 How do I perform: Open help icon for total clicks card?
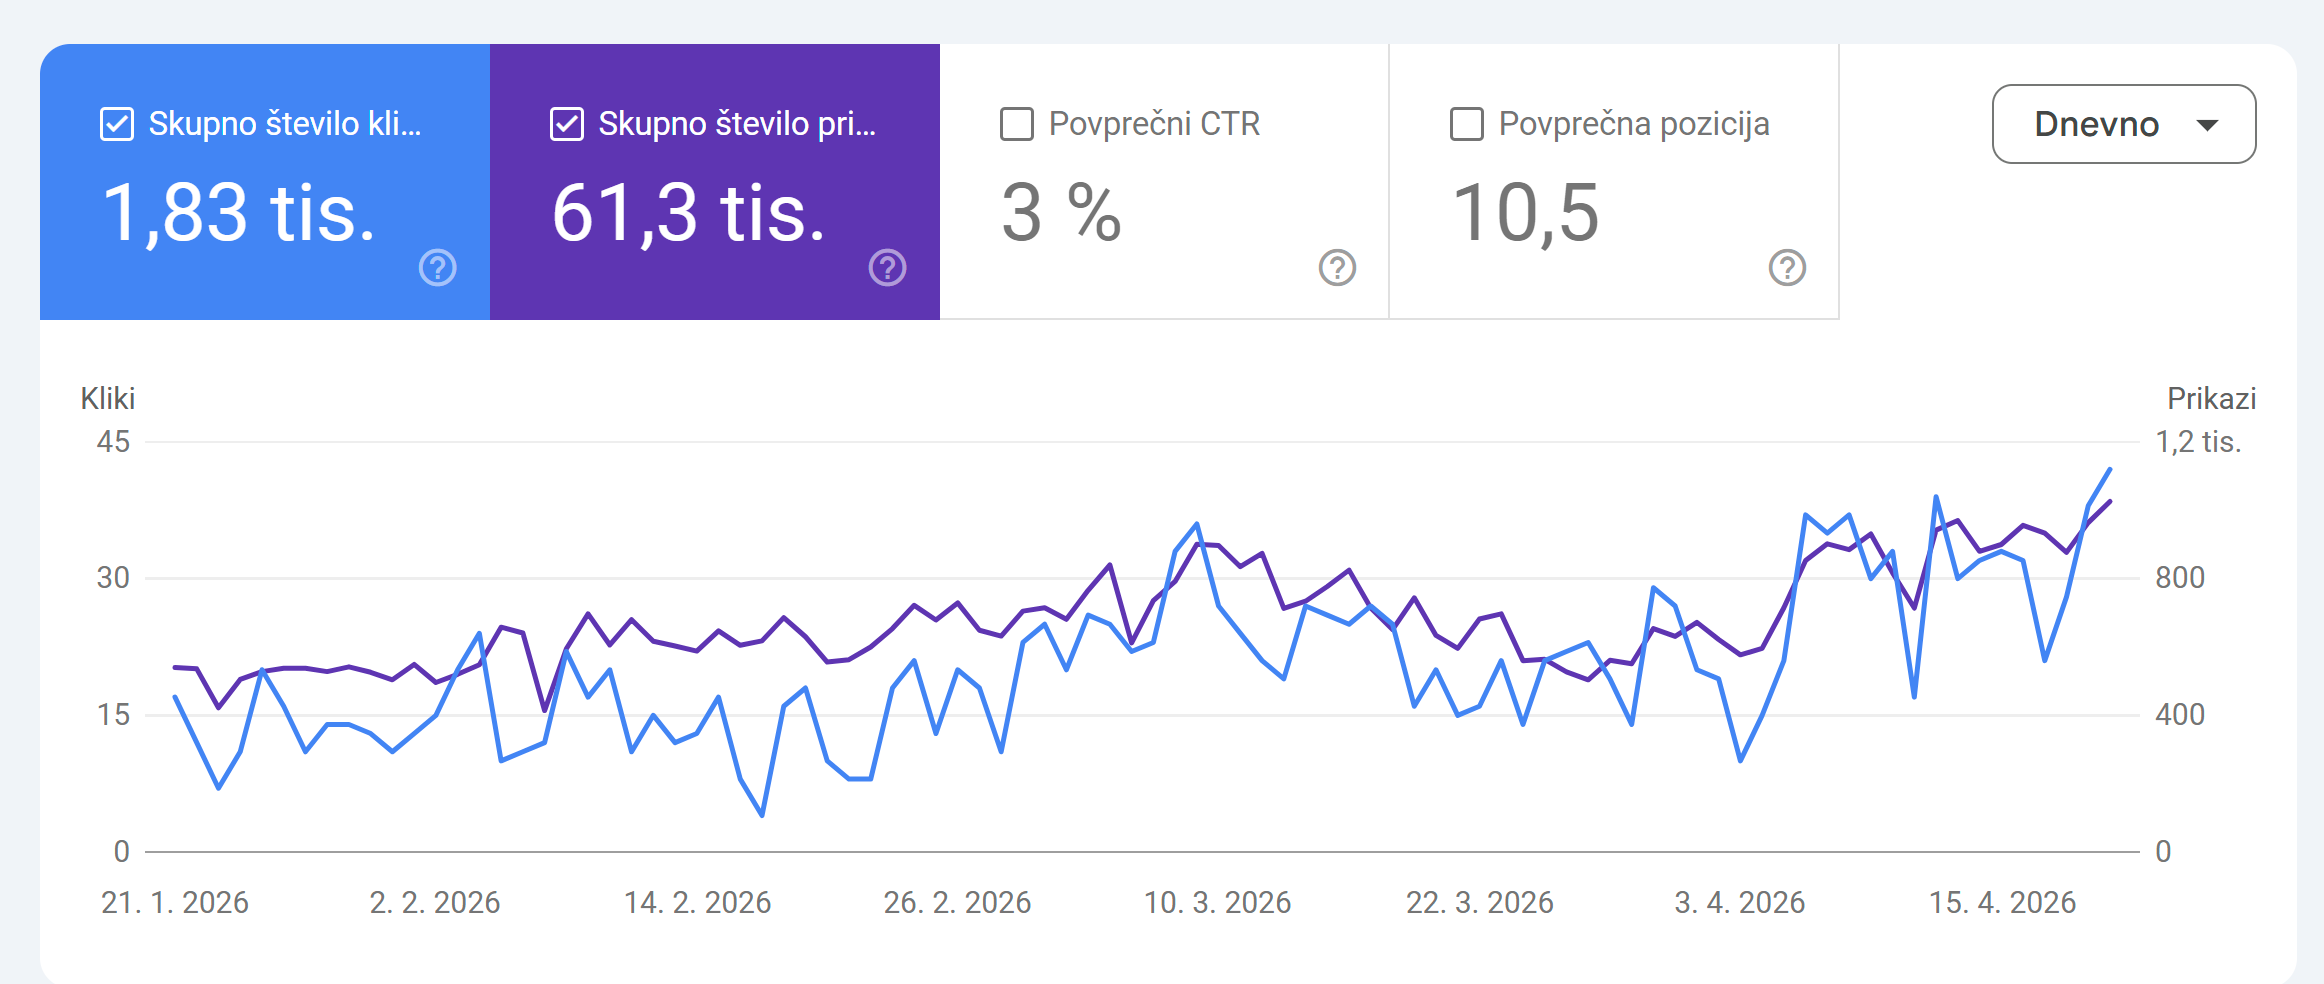point(438,268)
